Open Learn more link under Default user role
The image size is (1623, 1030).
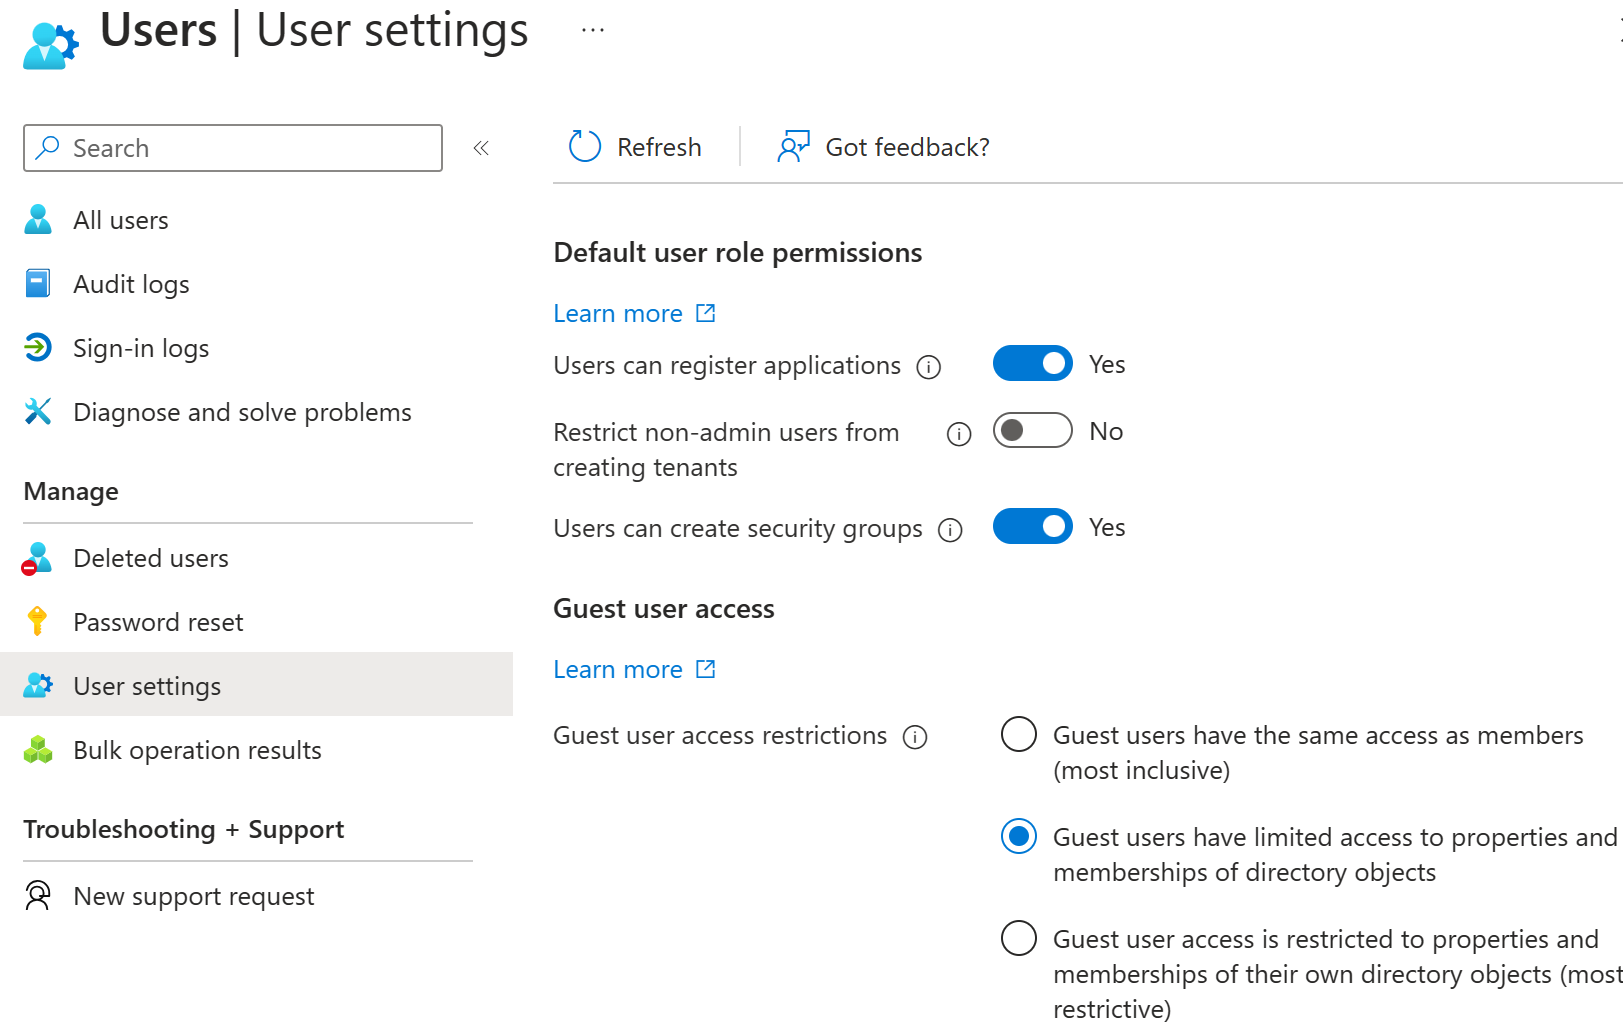(618, 313)
